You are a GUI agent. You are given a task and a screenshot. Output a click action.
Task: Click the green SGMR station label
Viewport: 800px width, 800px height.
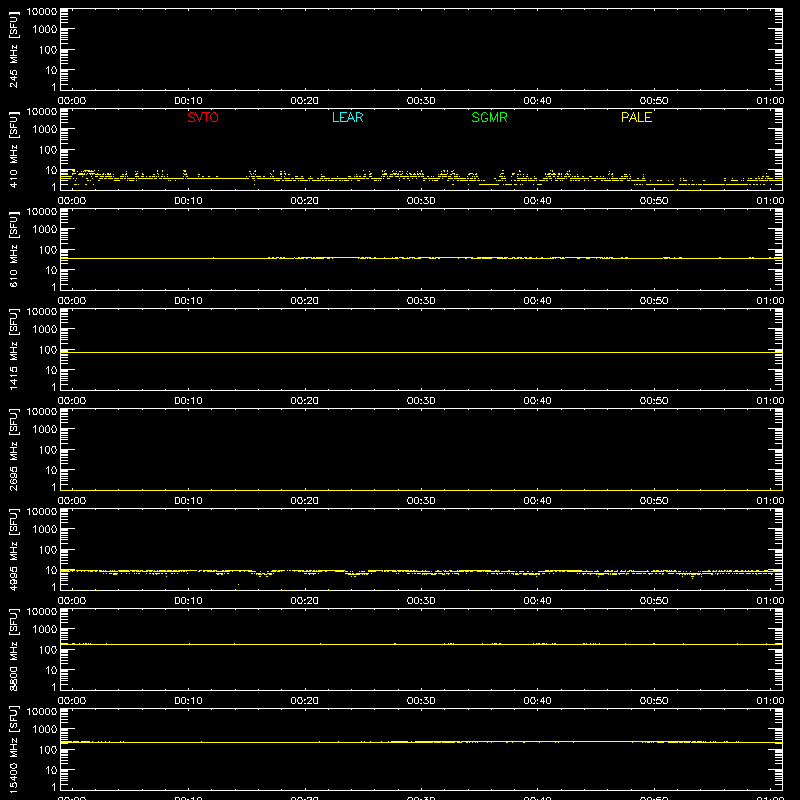[x=489, y=117]
